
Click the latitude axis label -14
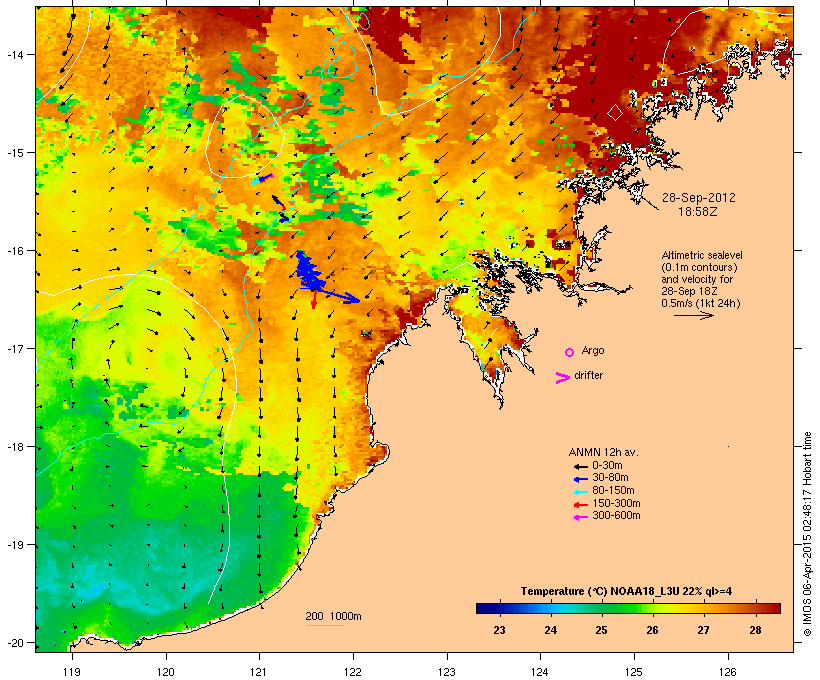click(14, 55)
